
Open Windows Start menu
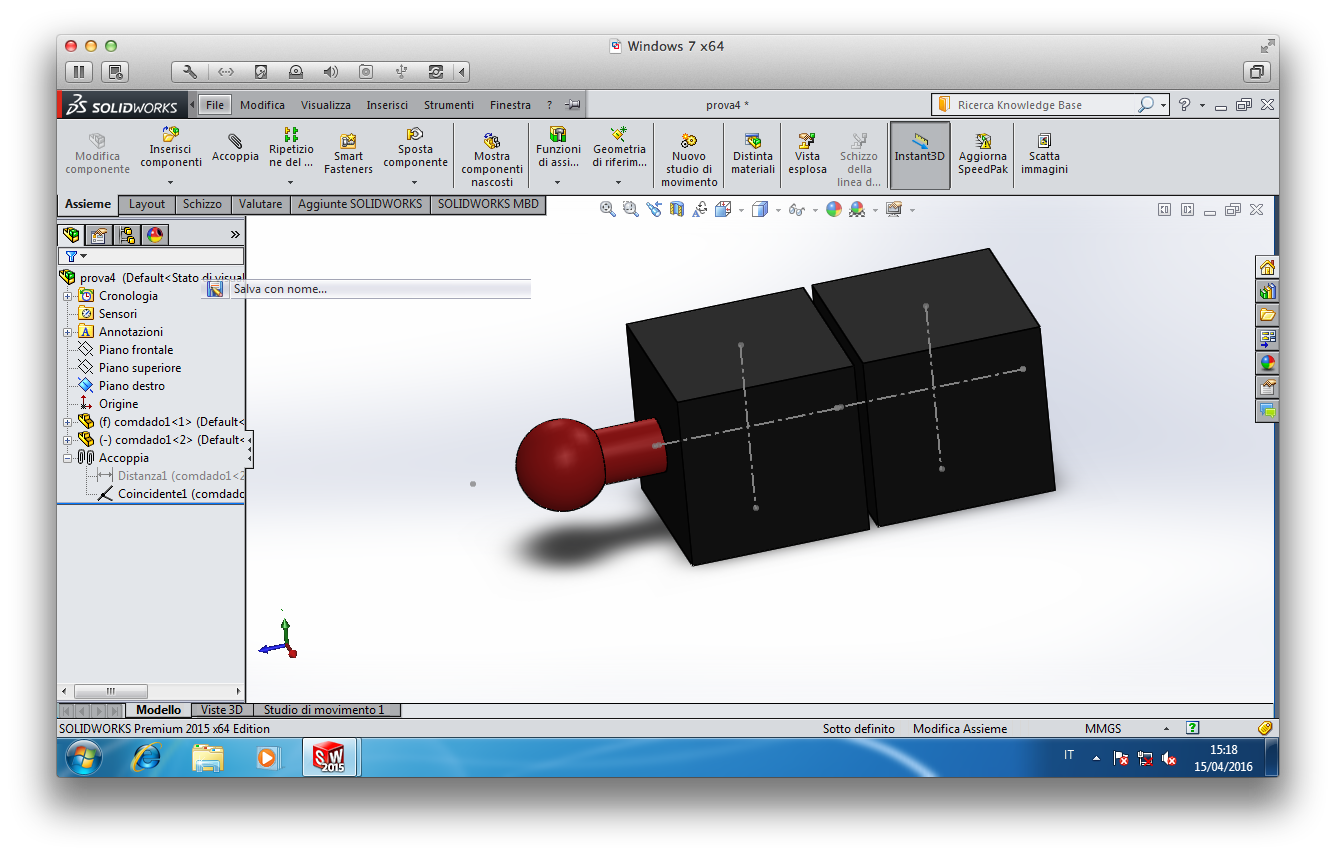84,758
